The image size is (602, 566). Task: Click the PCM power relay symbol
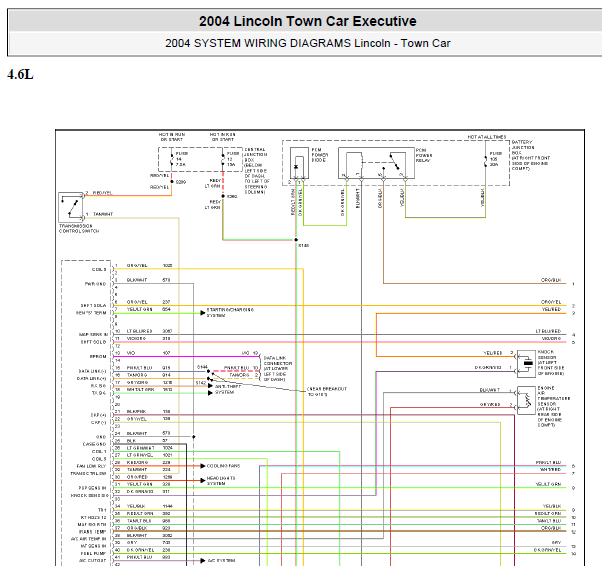pos(376,163)
